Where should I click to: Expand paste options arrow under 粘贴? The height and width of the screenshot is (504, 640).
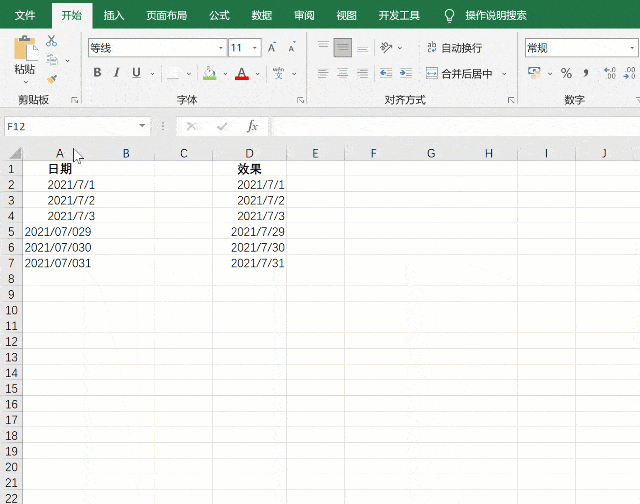[26, 82]
